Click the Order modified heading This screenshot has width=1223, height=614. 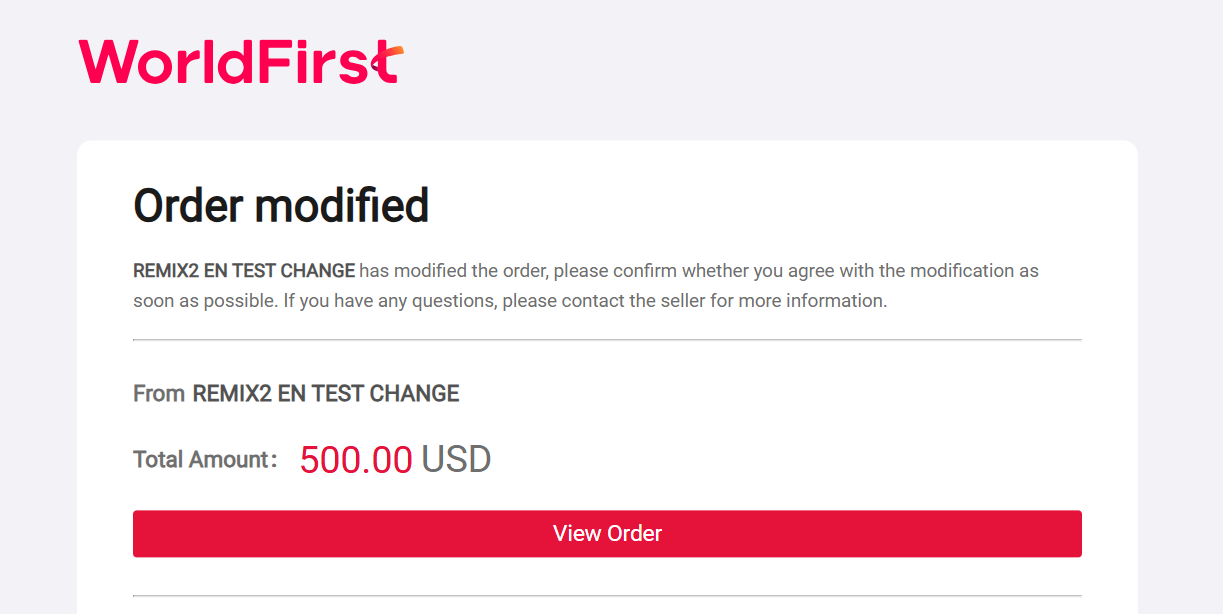tap(281, 206)
